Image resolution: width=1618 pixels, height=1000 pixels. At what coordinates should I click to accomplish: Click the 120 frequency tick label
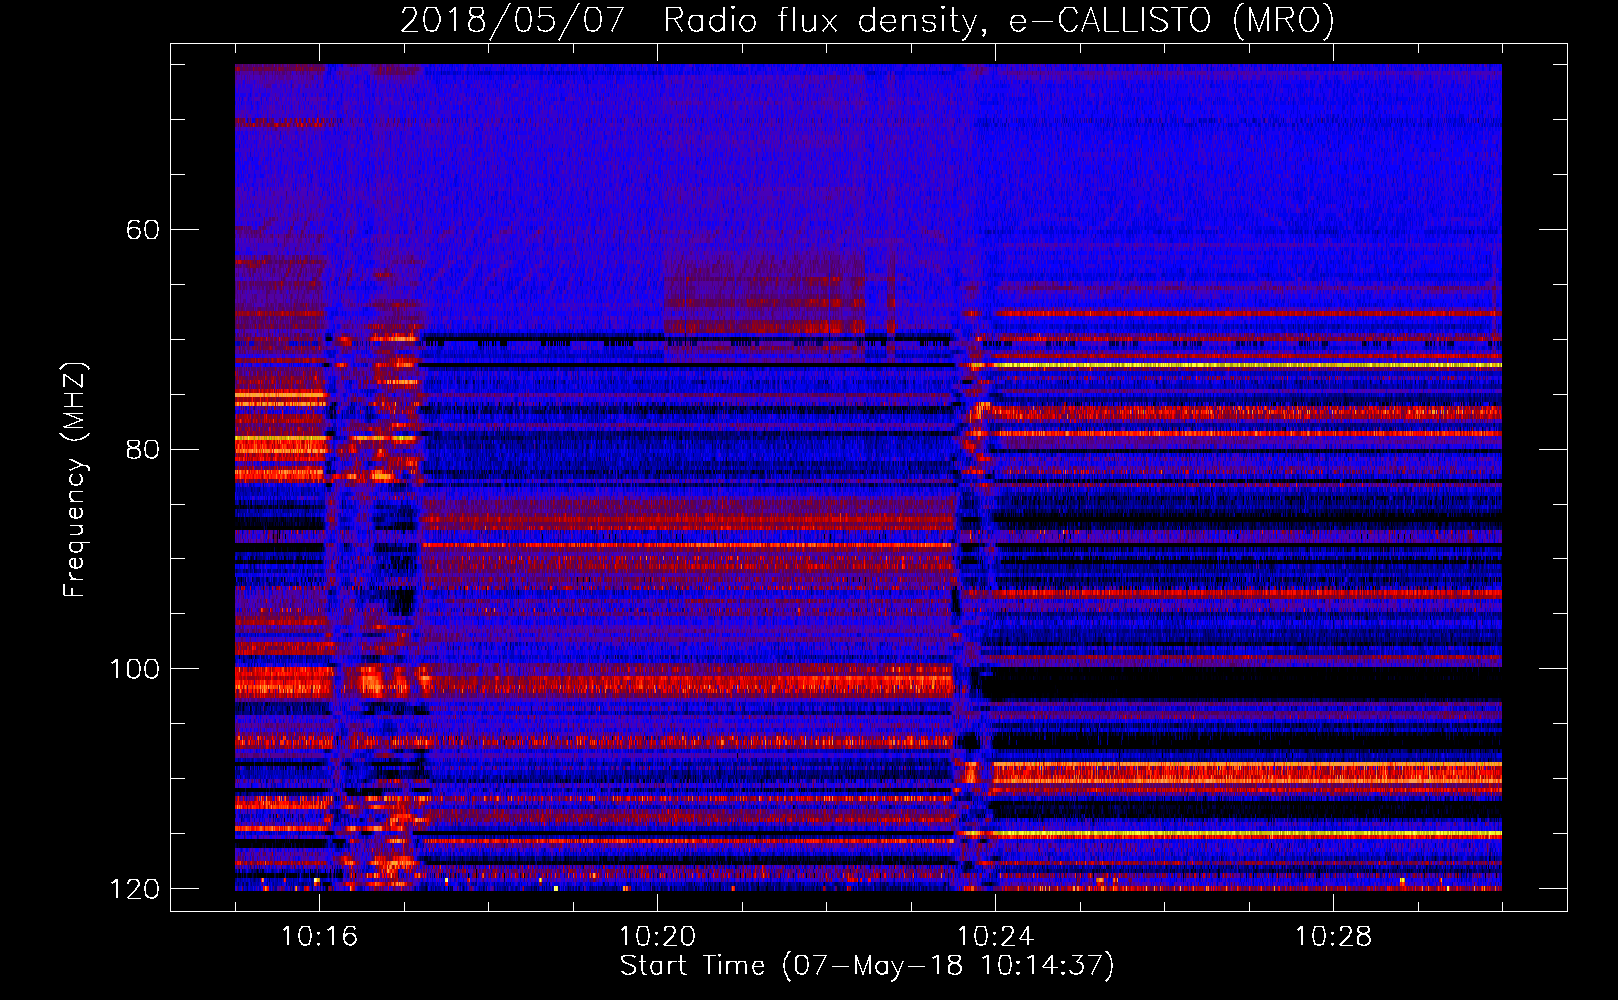pyautogui.click(x=133, y=889)
